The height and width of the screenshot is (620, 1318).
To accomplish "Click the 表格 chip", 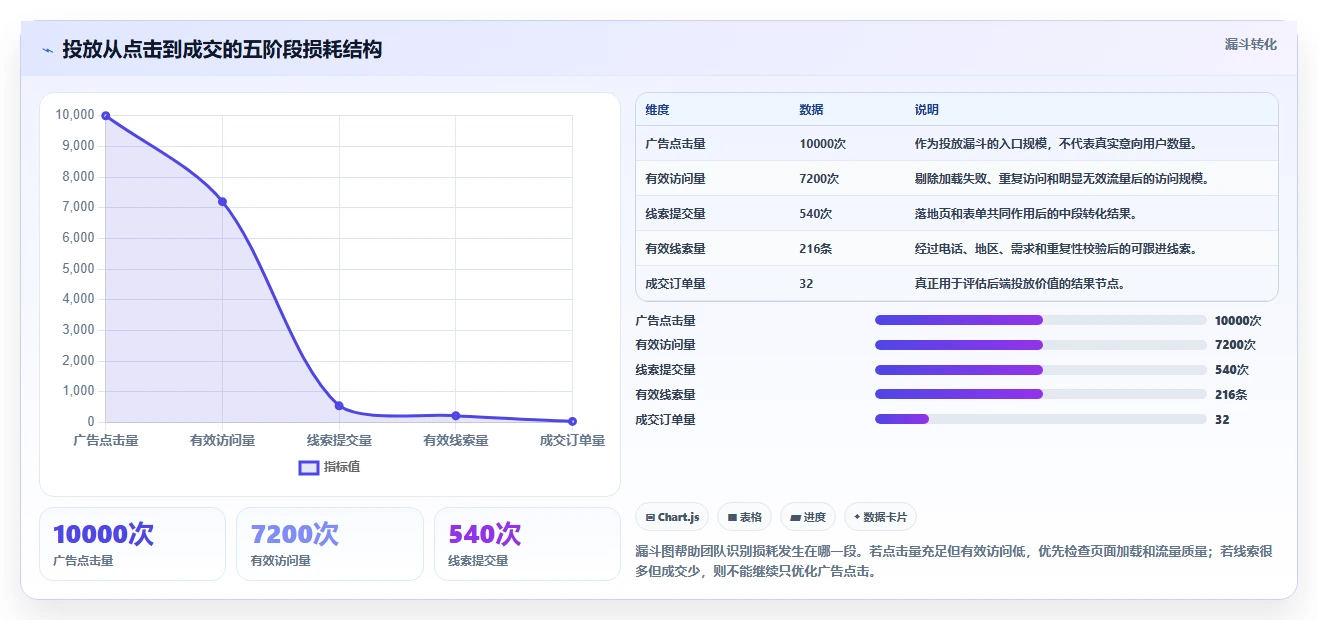I will pos(744,517).
